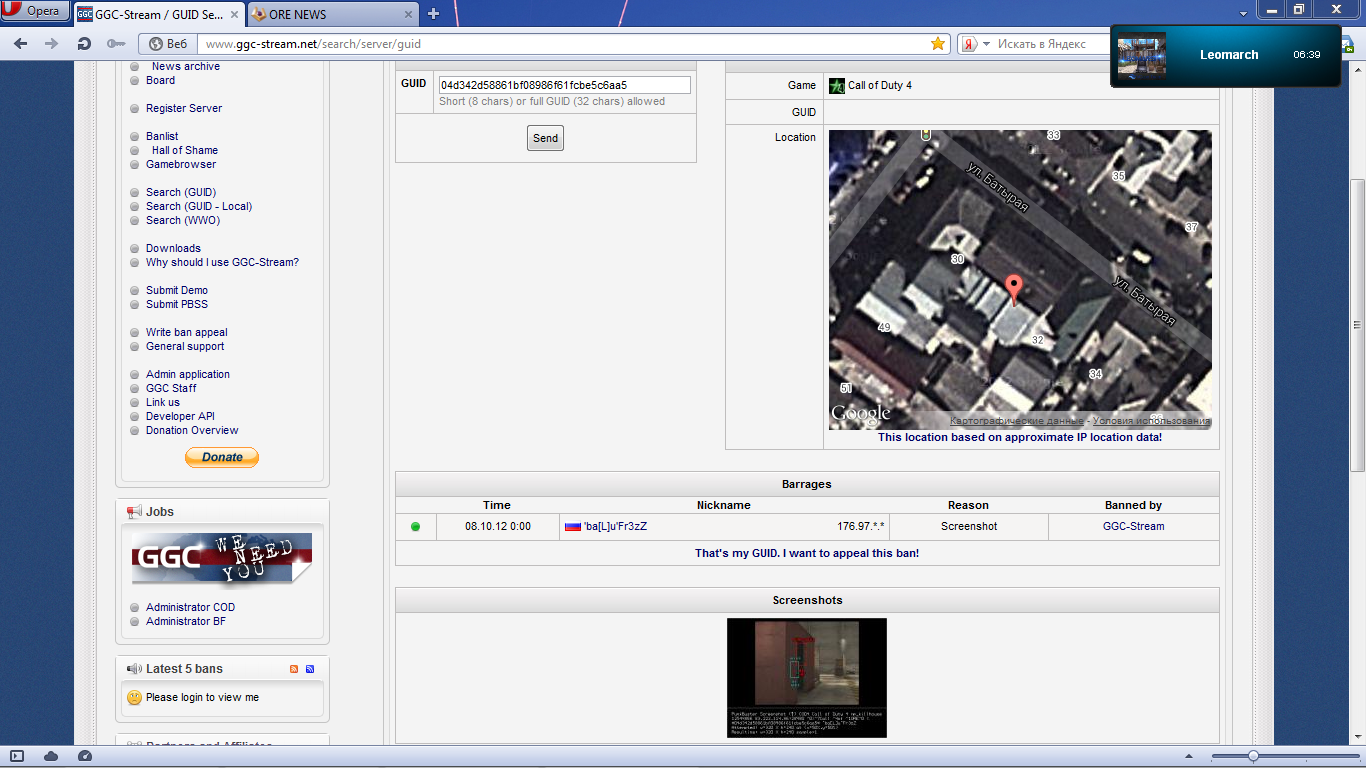
Task: Click the Веб site info badge
Action: click(167, 44)
